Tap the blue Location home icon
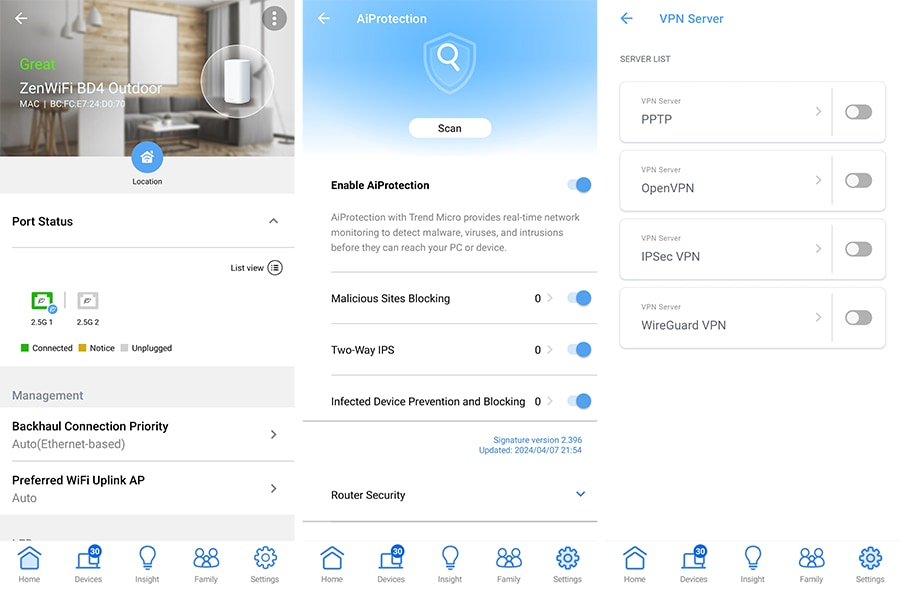900x597 pixels. click(147, 157)
